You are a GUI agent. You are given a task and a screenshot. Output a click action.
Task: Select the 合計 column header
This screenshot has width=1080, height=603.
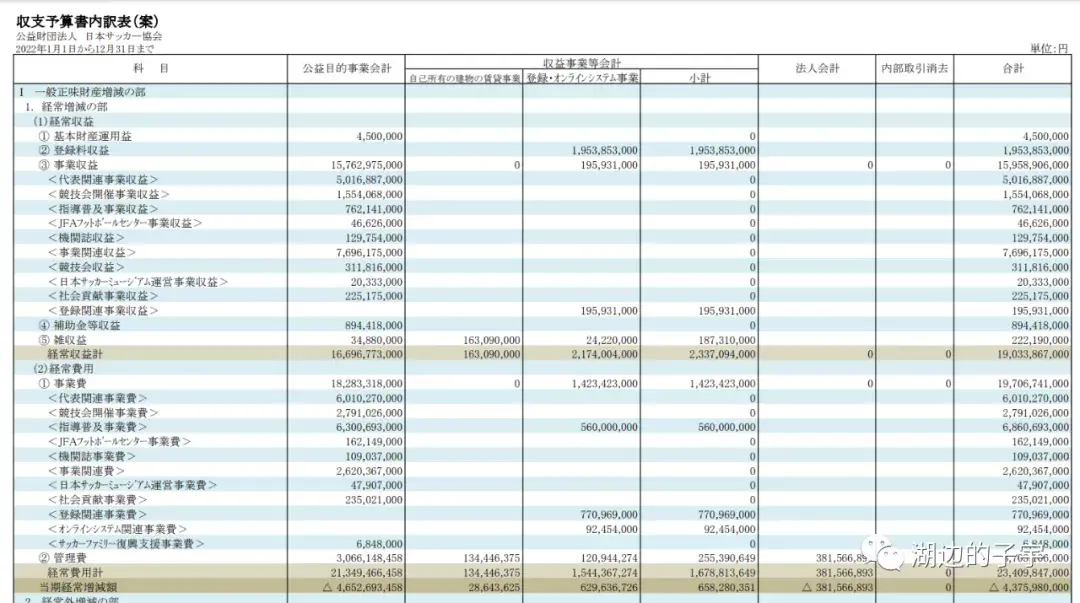[x=1011, y=68]
